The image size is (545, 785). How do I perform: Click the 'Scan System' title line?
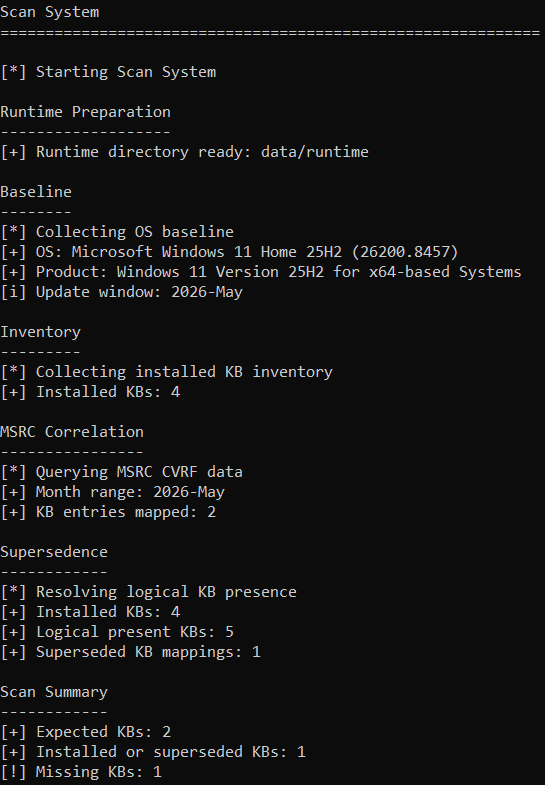[50, 12]
